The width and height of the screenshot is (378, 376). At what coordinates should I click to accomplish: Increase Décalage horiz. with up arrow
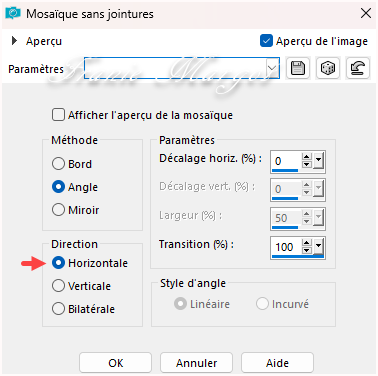click(307, 157)
